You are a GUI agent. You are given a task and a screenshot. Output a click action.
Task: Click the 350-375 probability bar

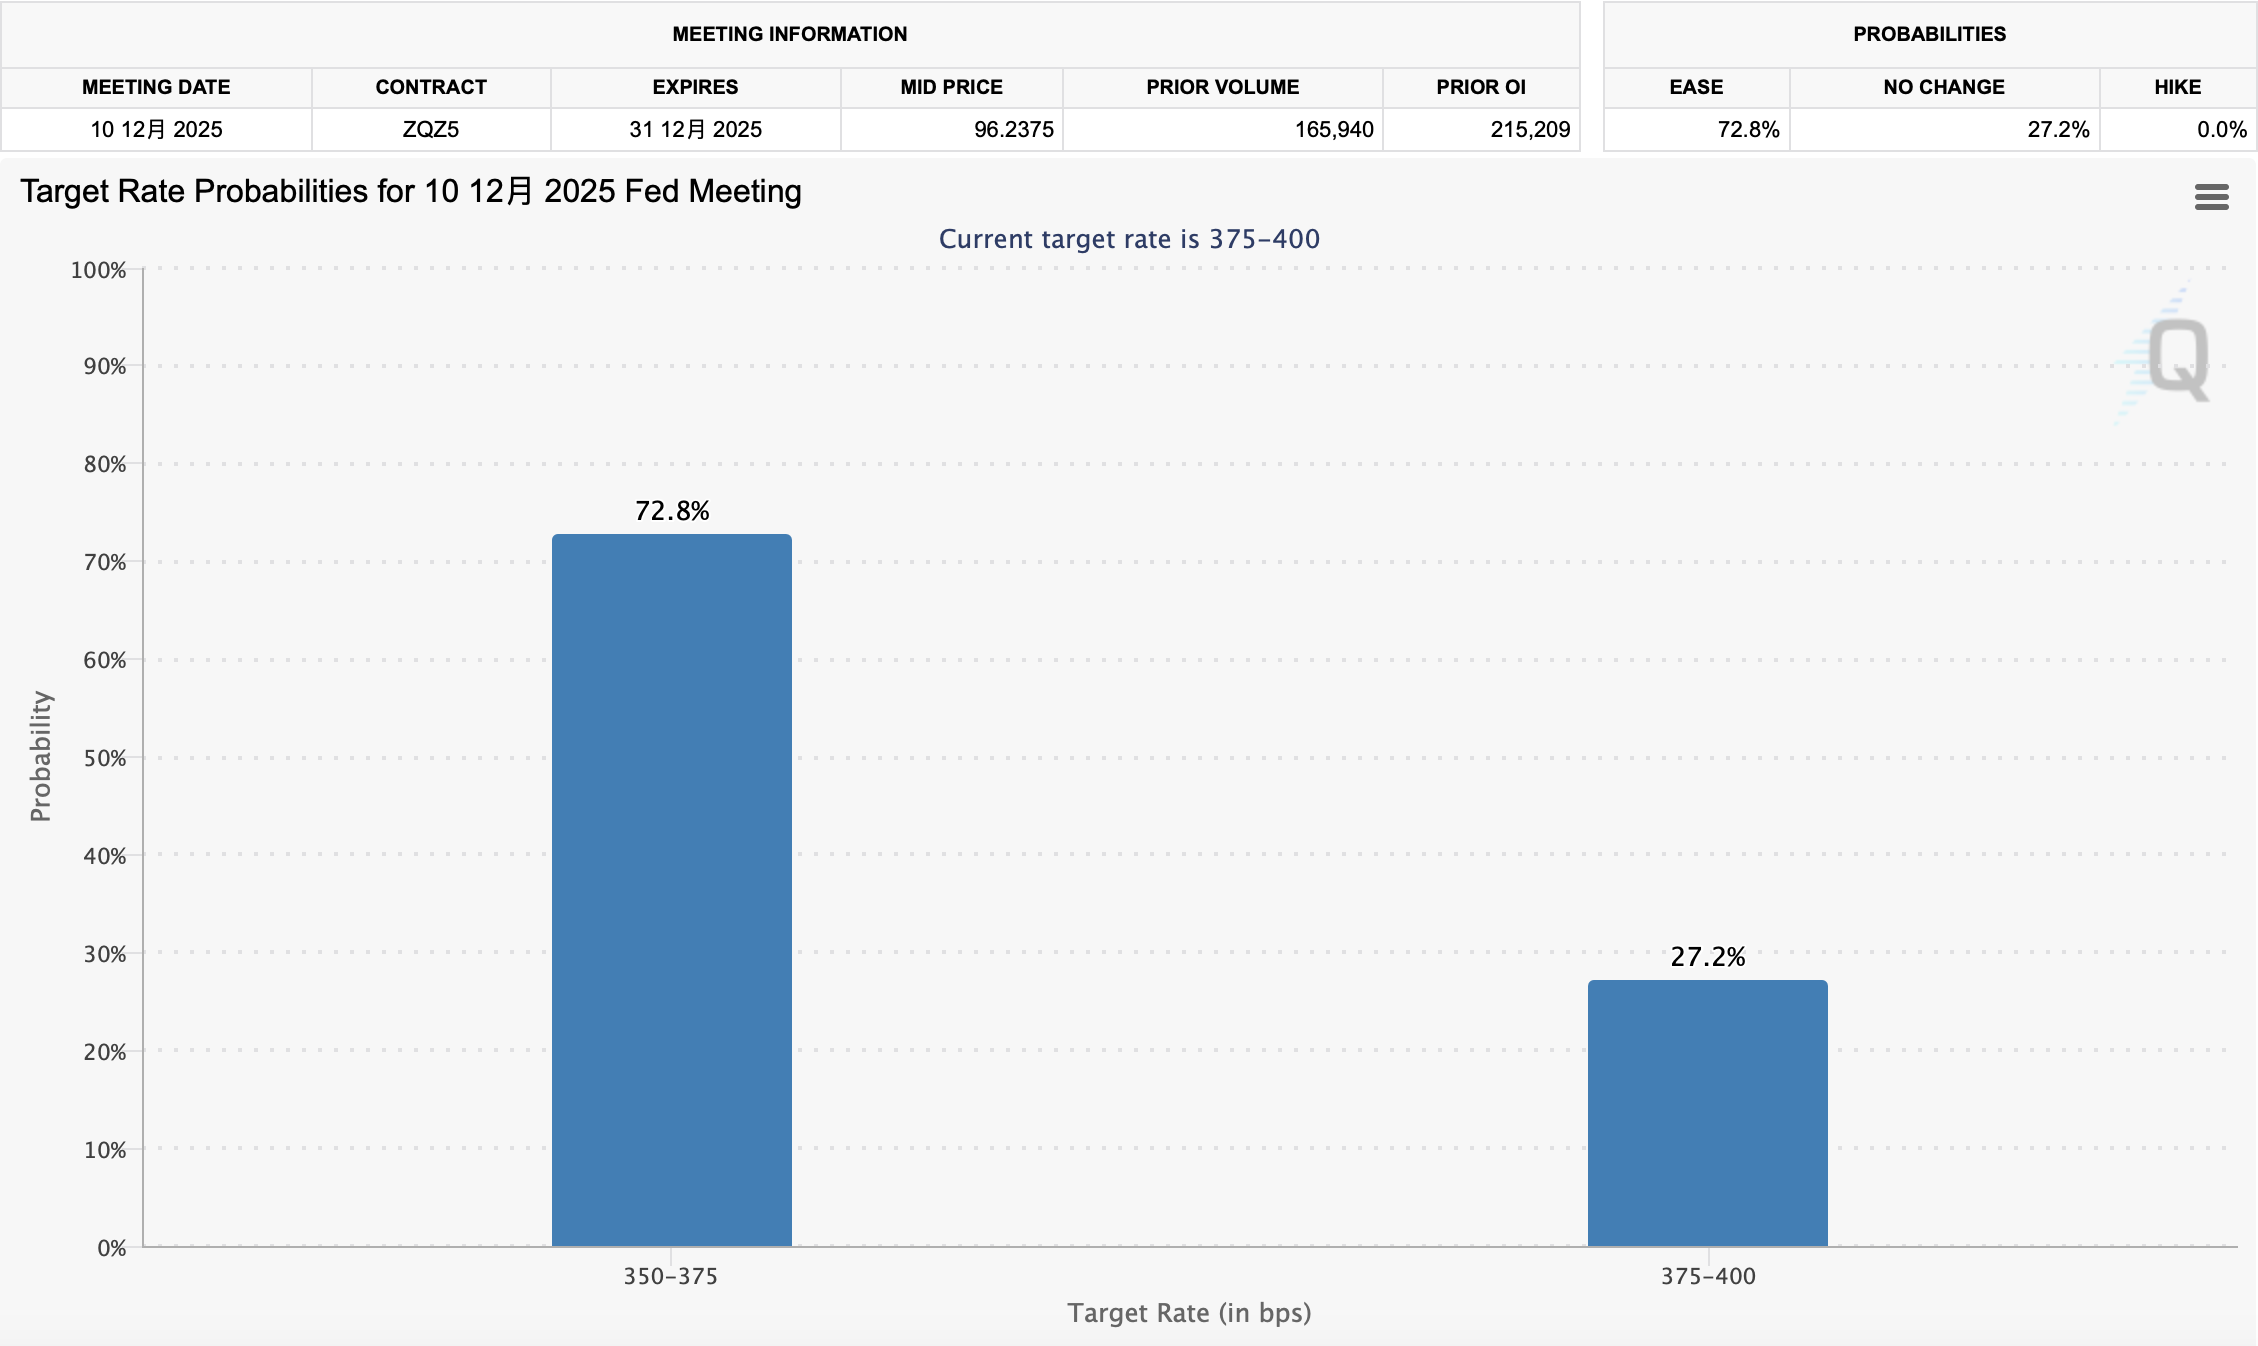coord(671,890)
